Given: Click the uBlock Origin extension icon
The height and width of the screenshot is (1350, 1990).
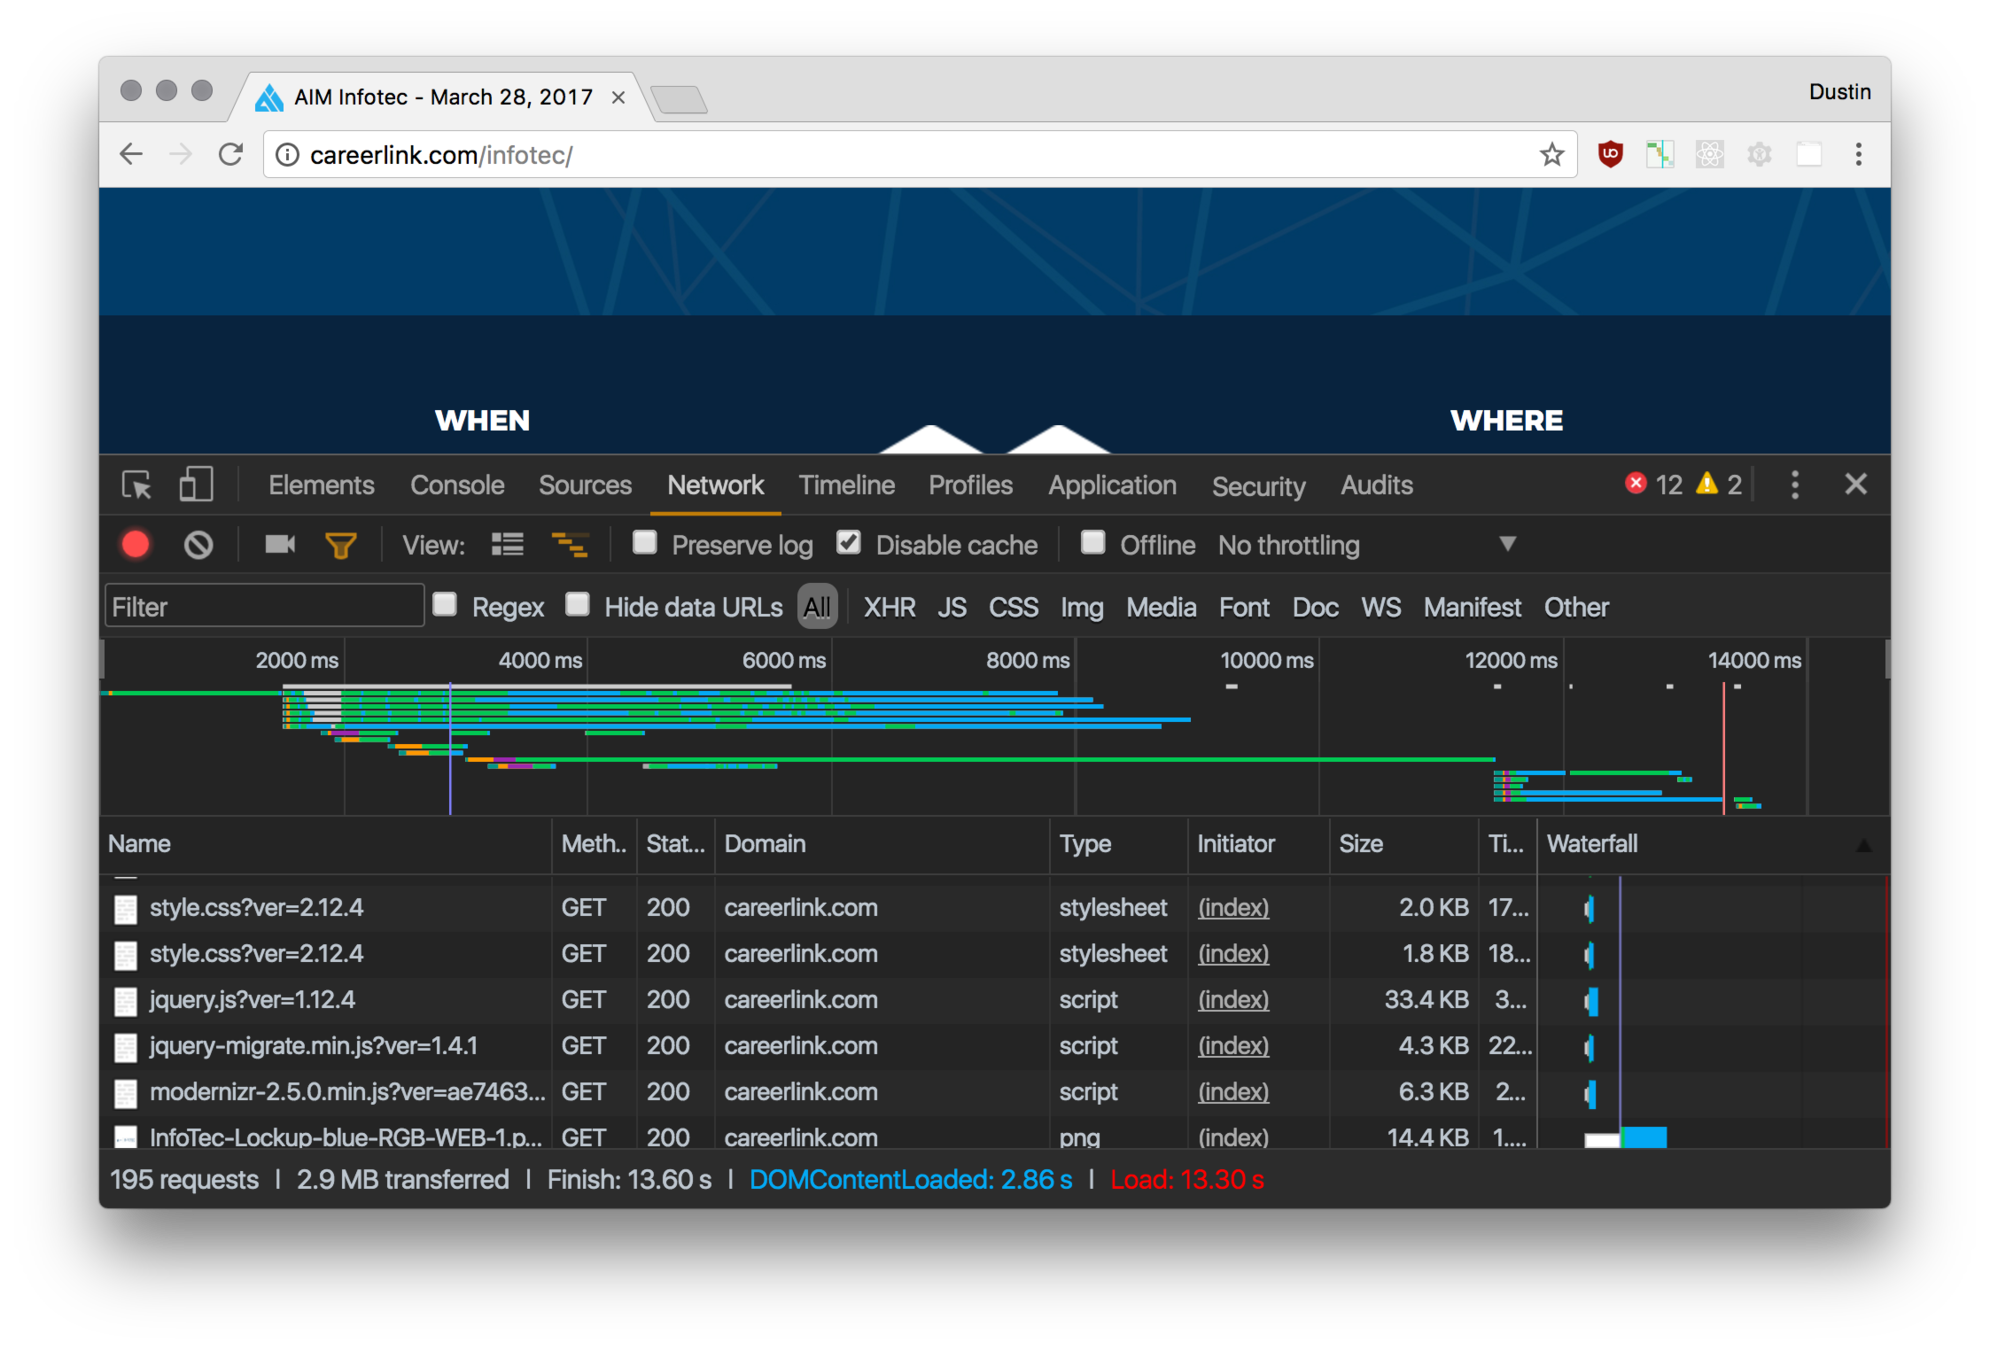Looking at the screenshot, I should click(1610, 154).
